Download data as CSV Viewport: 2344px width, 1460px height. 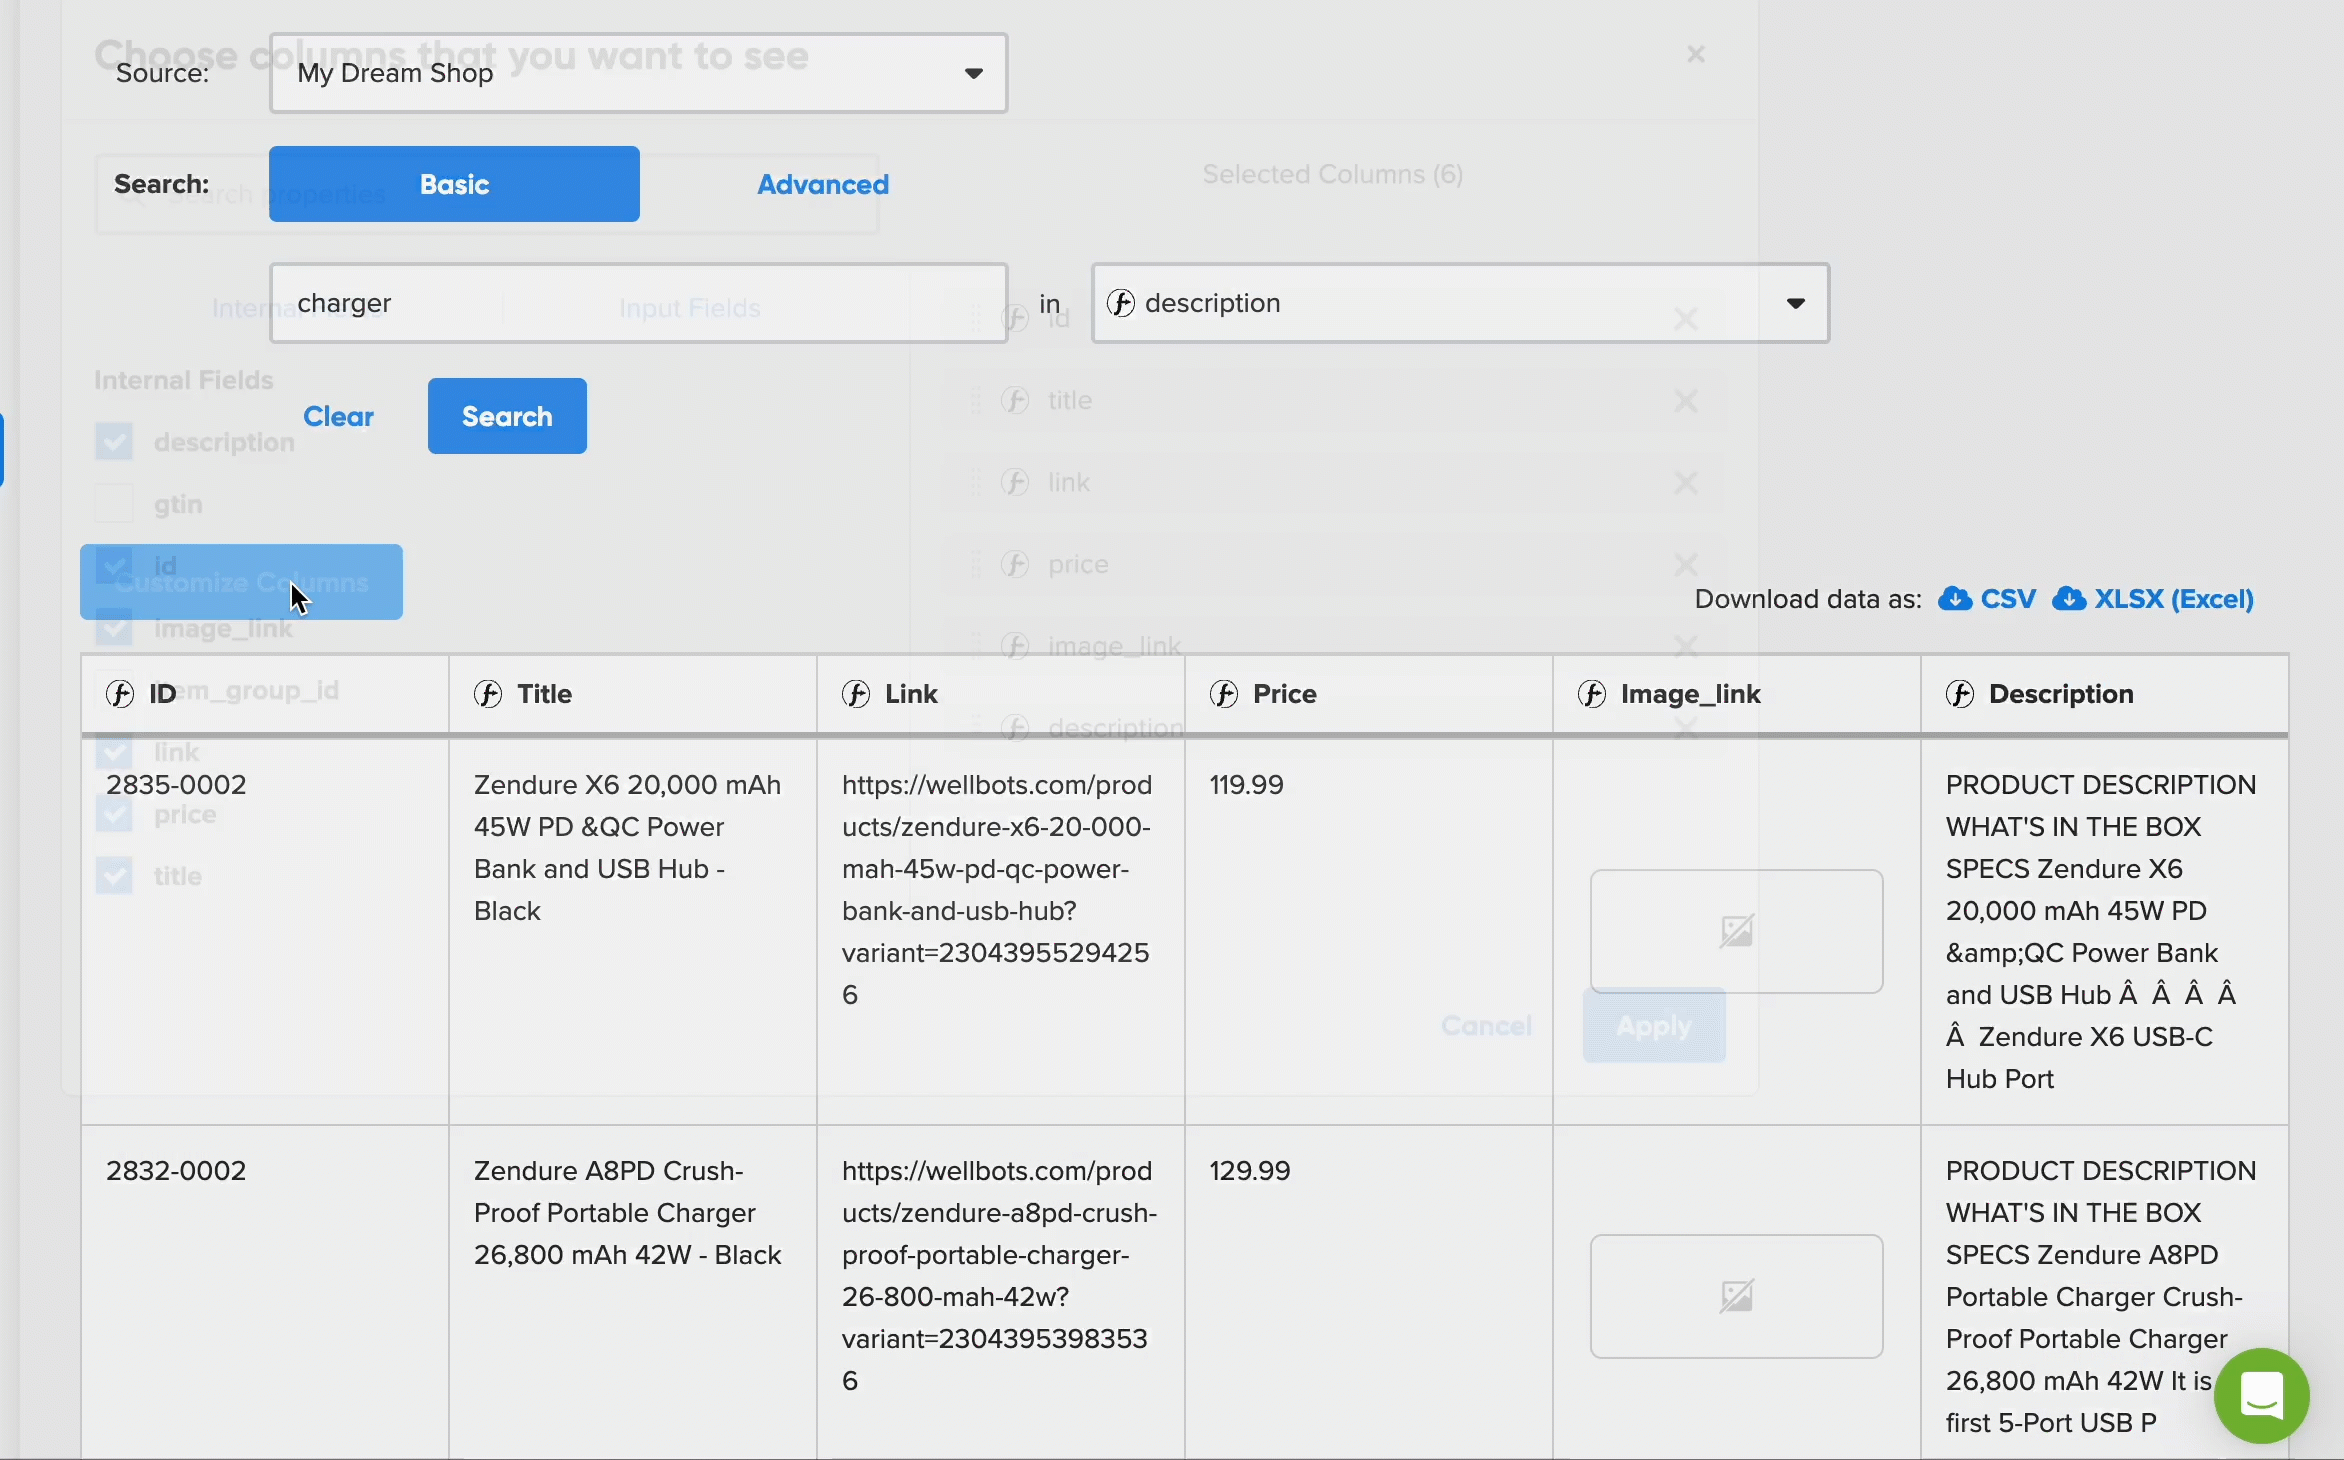pos(1987,599)
